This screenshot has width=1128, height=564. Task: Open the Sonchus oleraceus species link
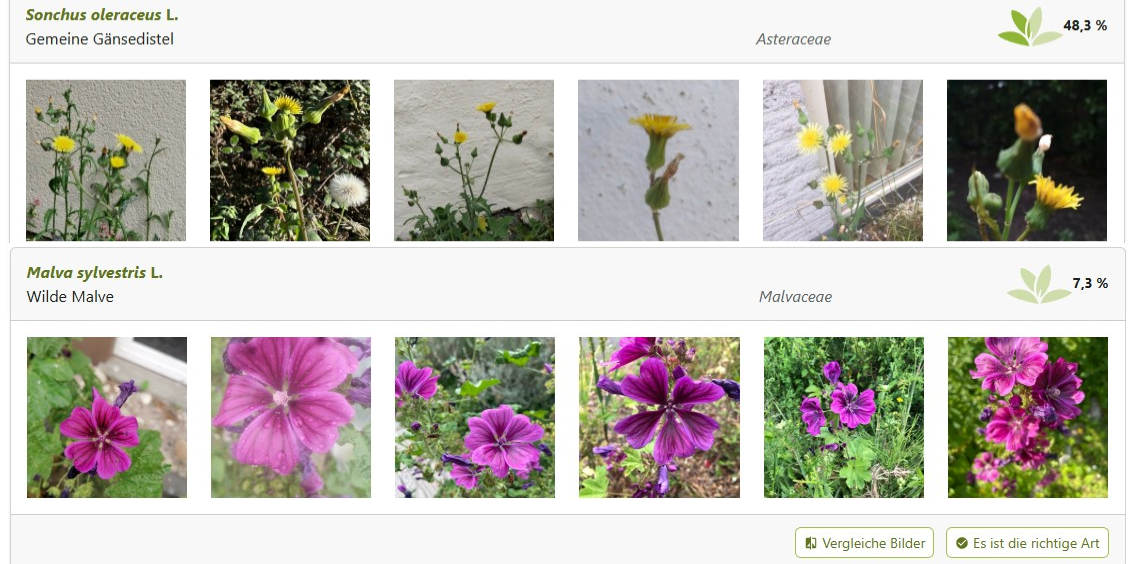click(101, 15)
